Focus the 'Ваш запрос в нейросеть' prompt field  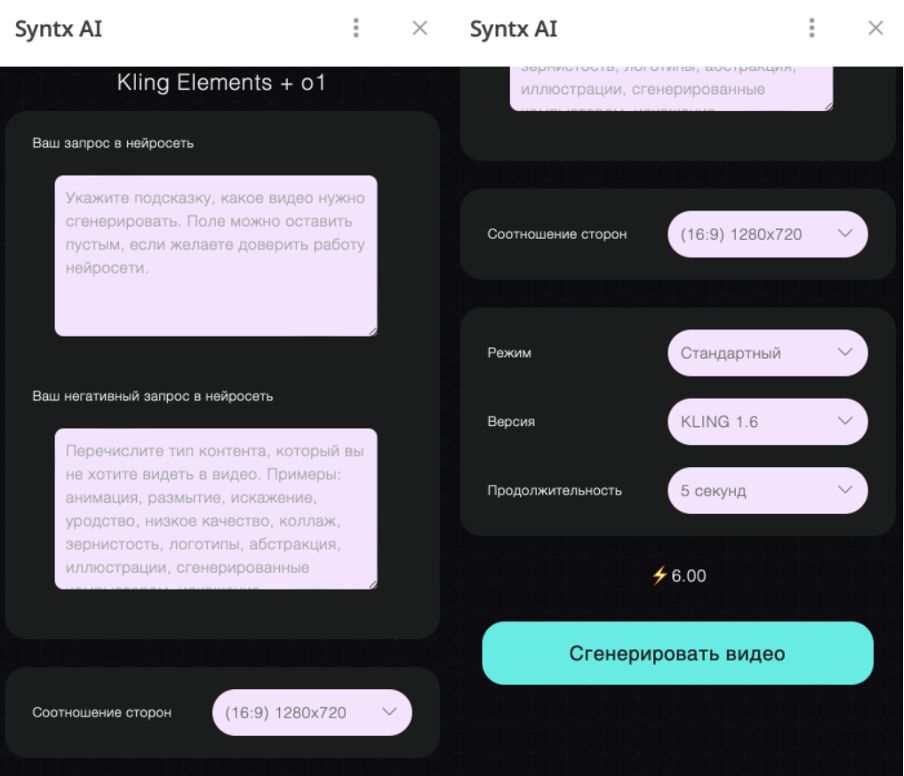215,256
